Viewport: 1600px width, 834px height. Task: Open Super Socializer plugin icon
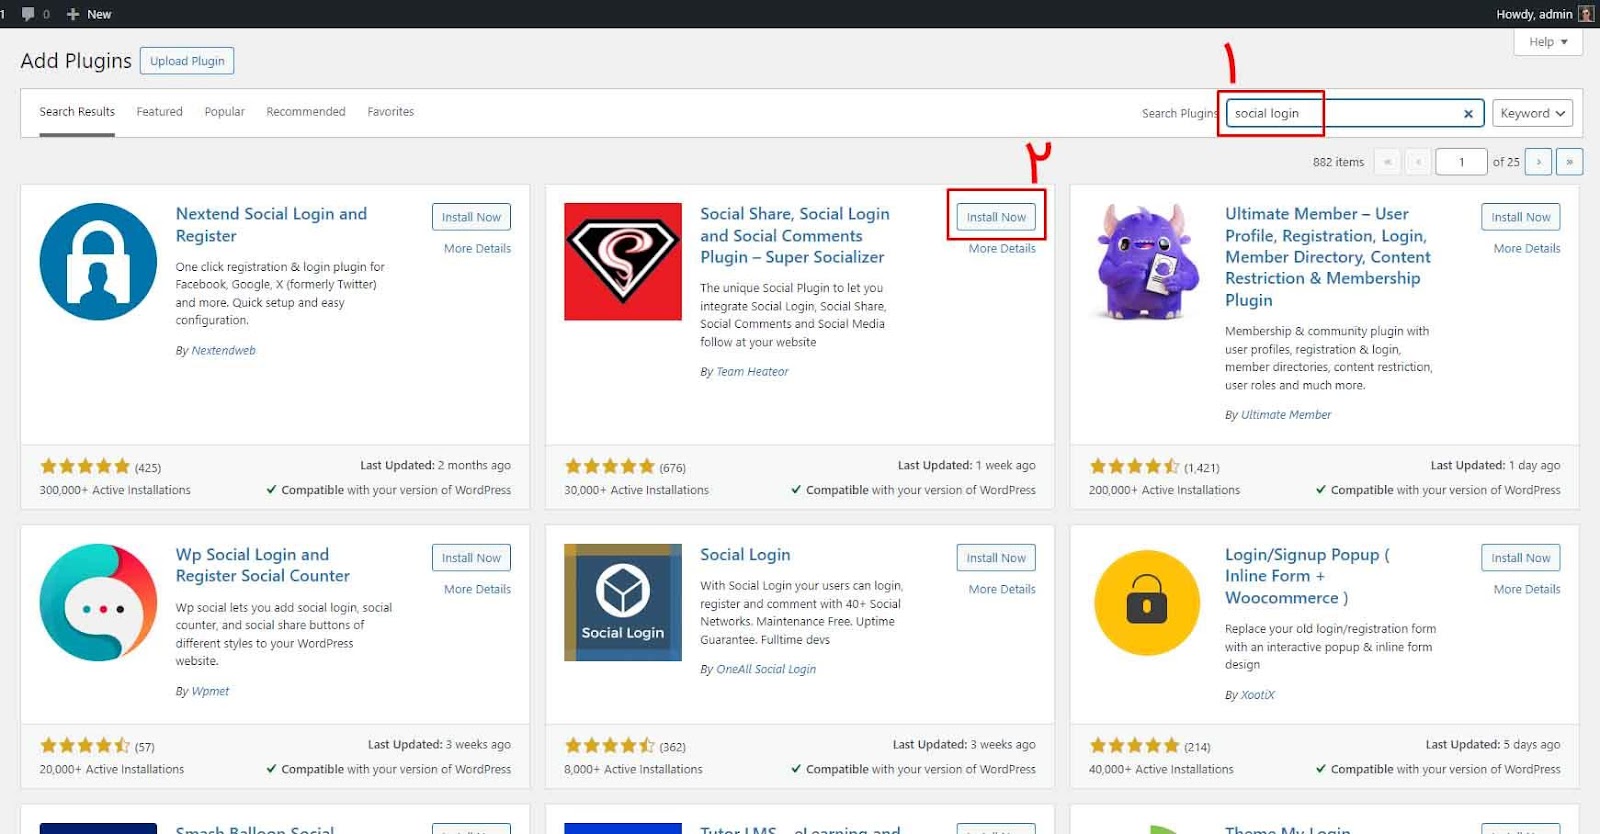[x=623, y=262]
